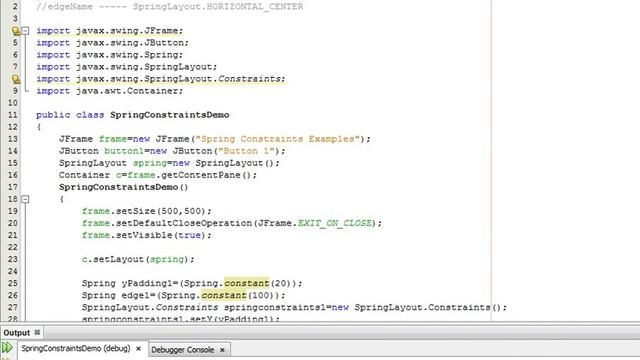Click 'Container c=frame.getContentPane();' line

pos(158,175)
